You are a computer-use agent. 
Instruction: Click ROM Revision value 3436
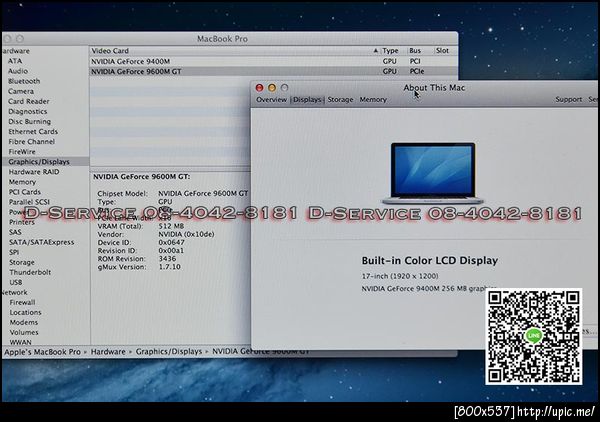167,259
